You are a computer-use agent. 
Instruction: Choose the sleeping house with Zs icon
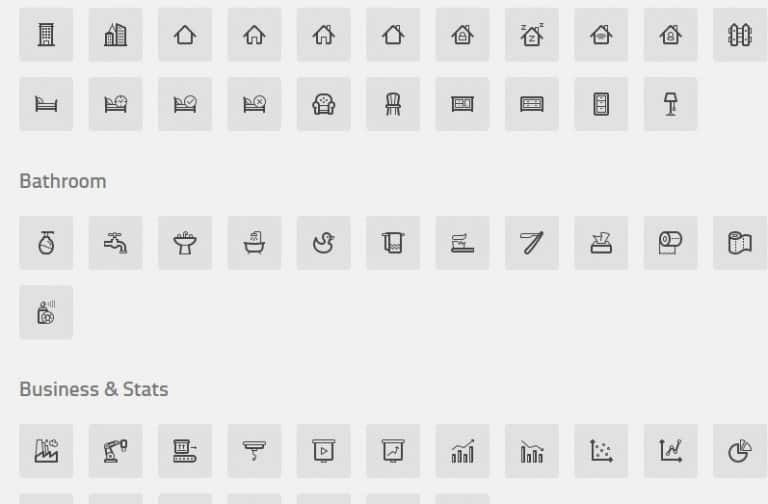point(531,34)
